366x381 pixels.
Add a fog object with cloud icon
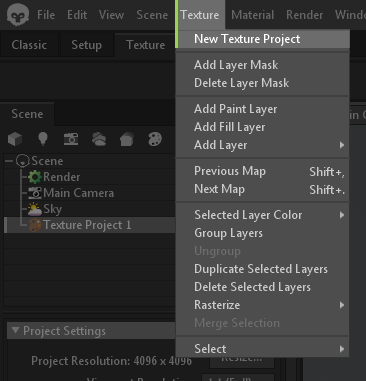click(99, 139)
